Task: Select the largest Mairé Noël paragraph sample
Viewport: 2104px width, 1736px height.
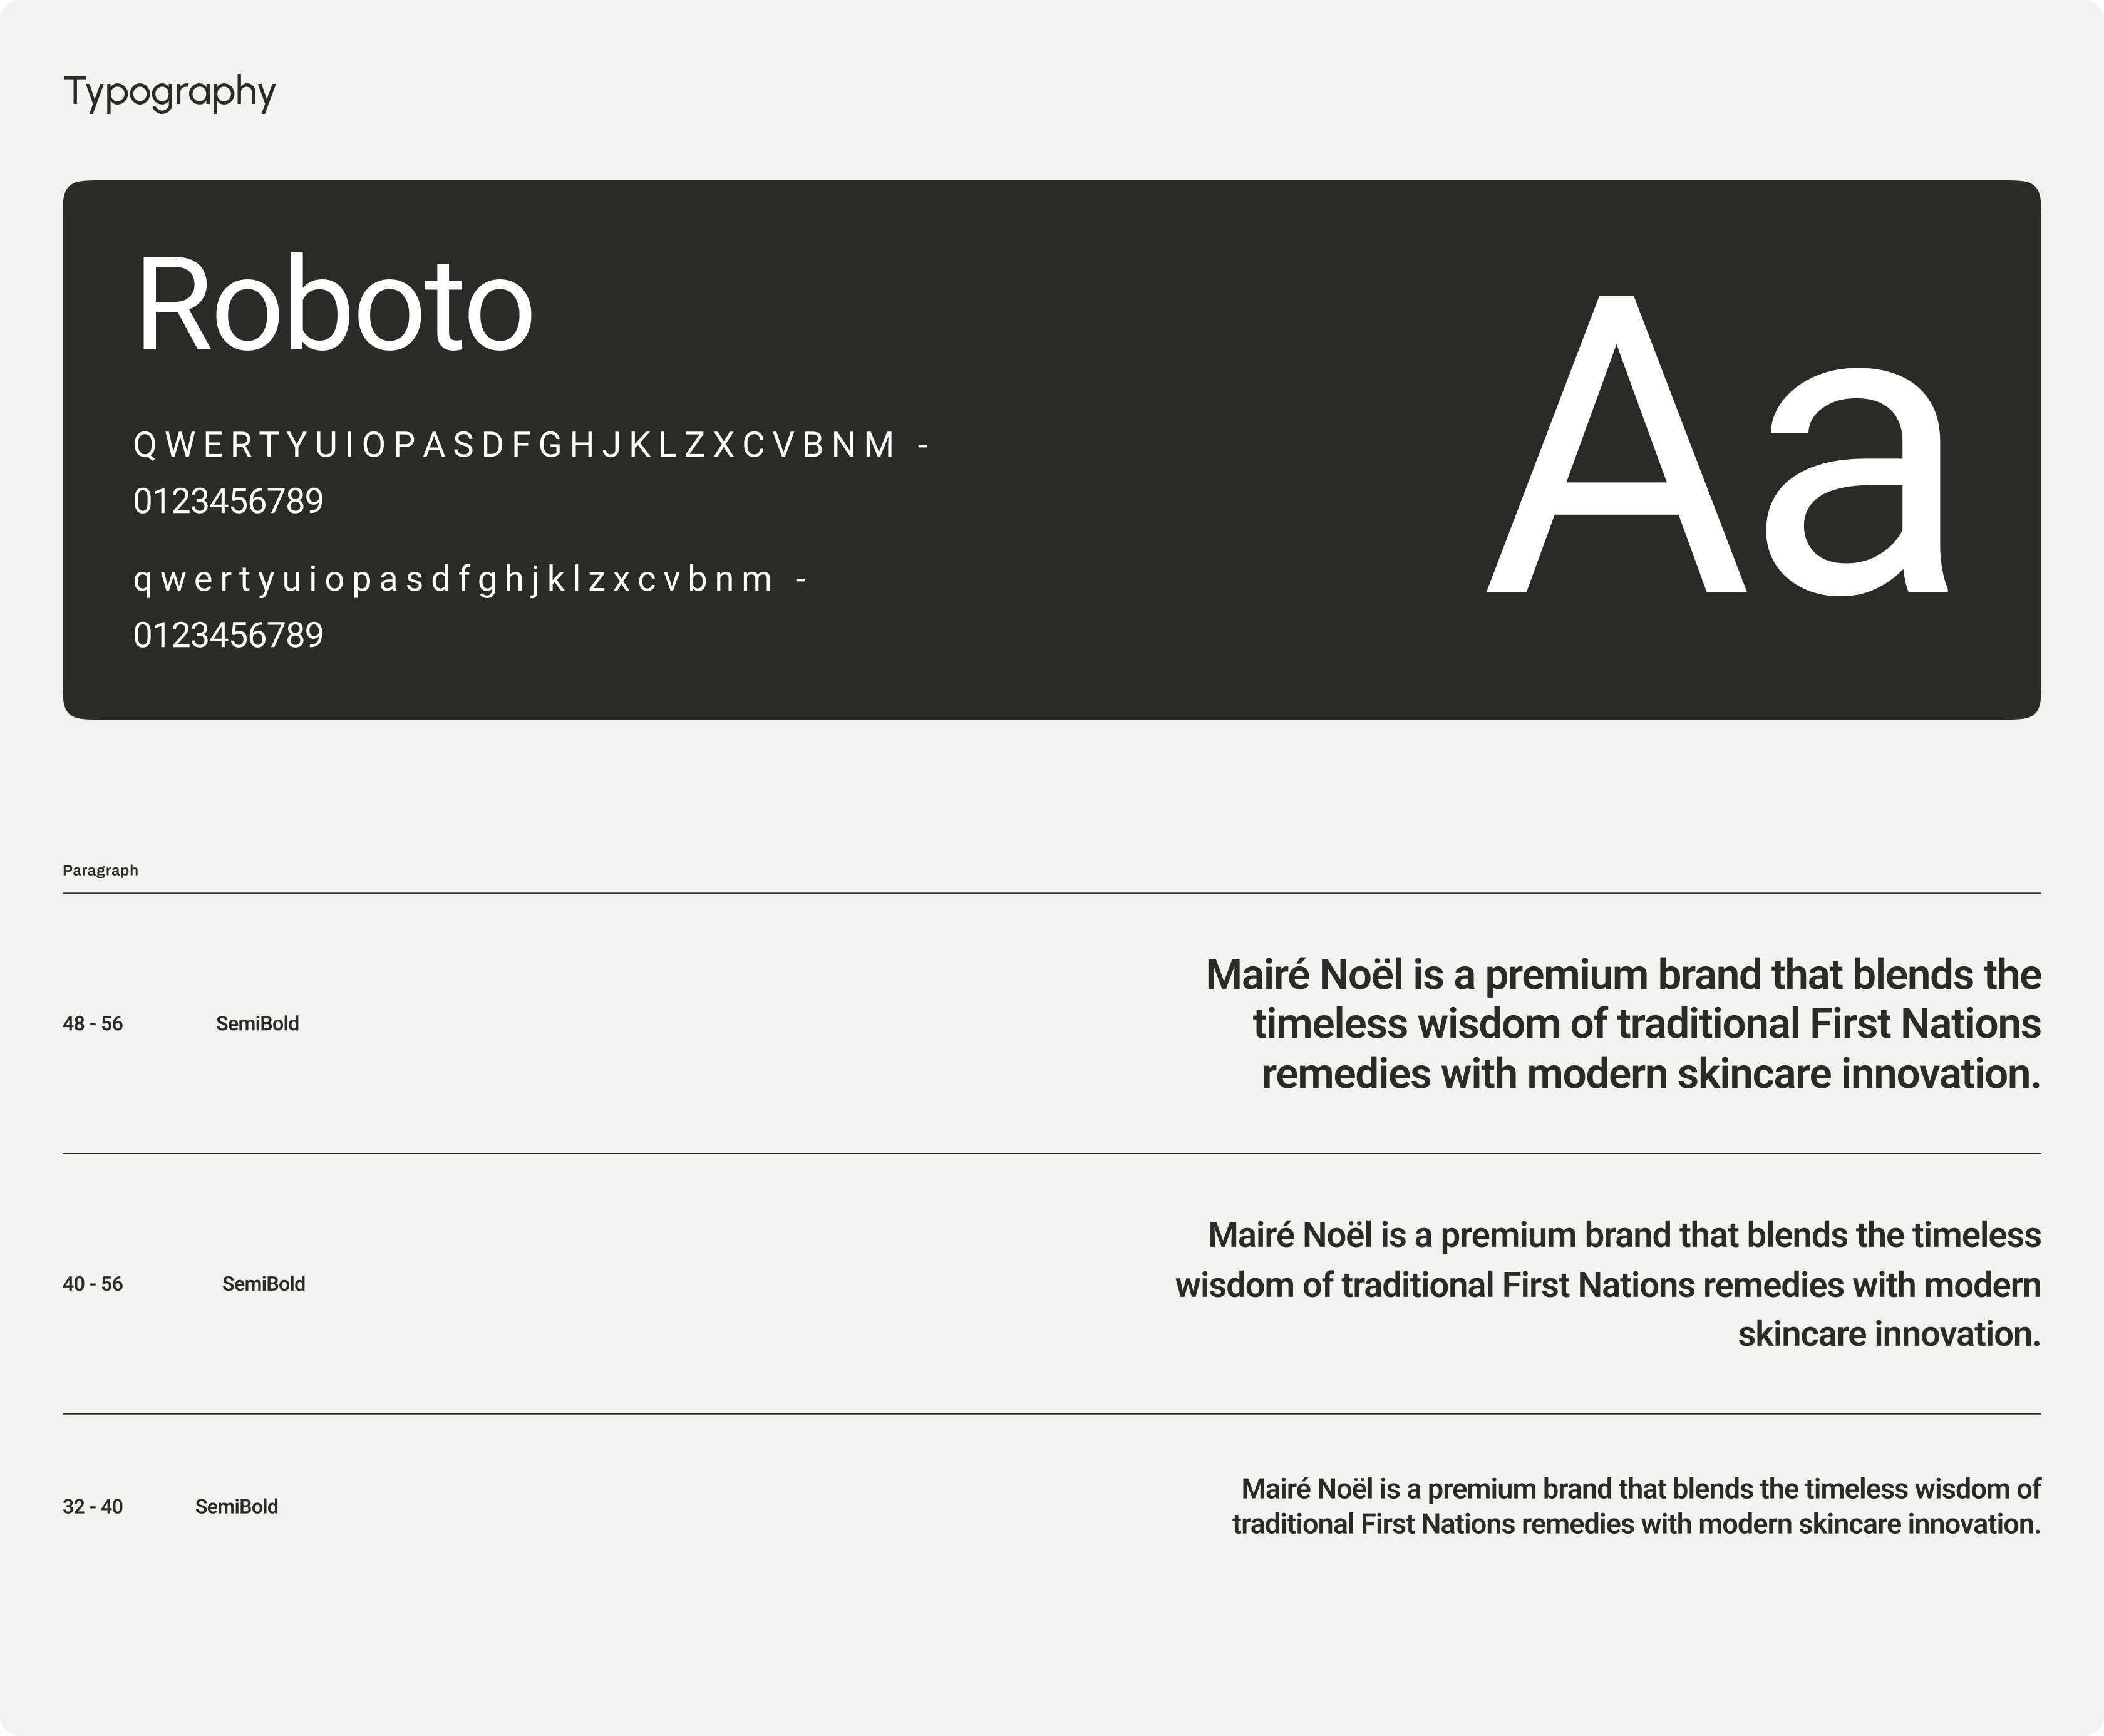Action: 1622,1024
